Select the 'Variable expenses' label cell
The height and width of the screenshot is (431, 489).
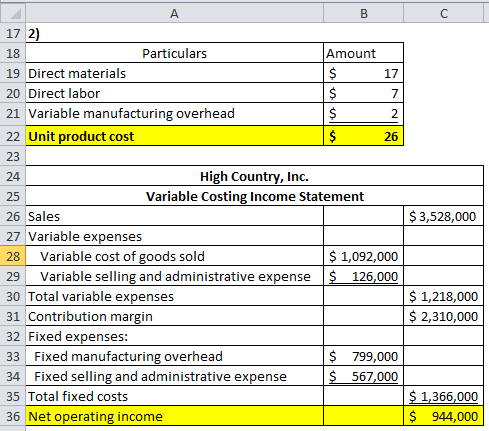(x=174, y=236)
